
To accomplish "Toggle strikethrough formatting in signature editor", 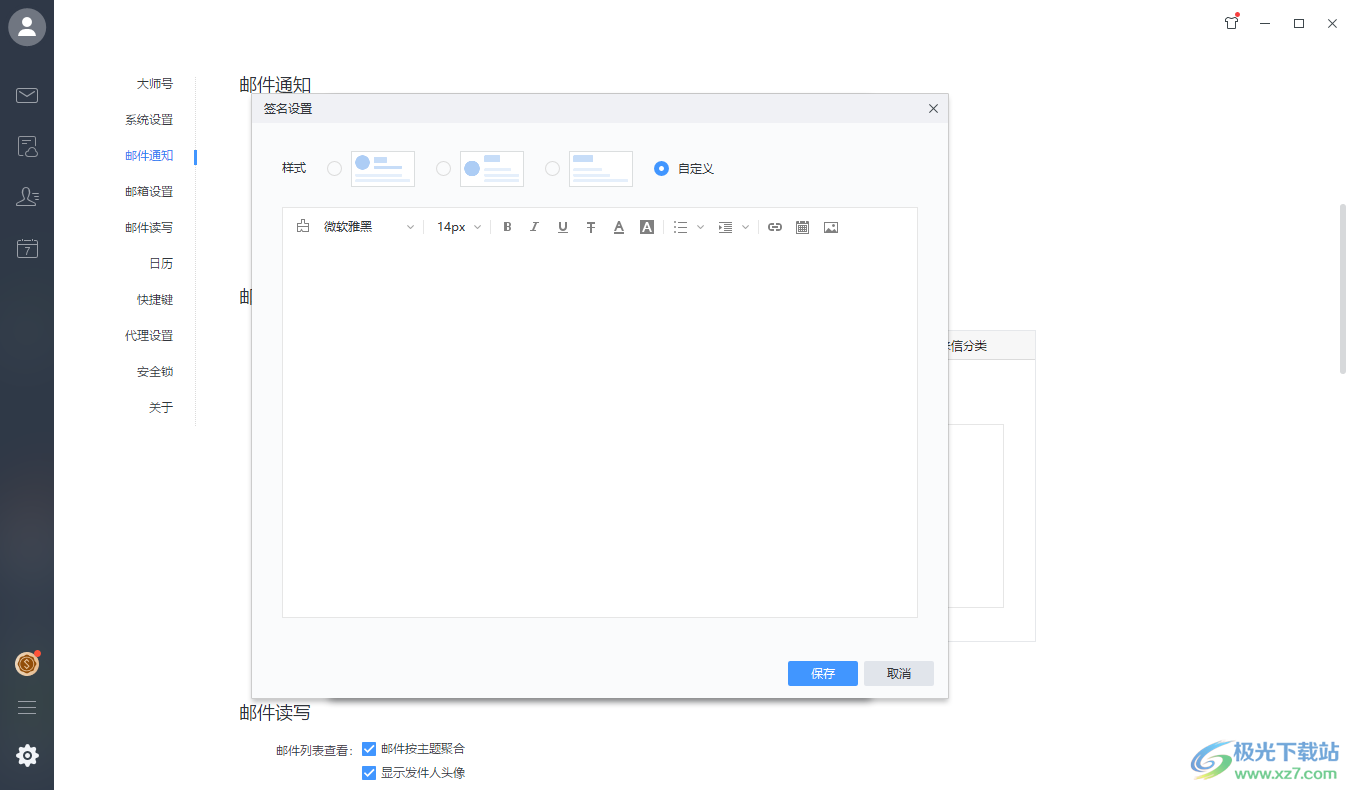I will point(591,227).
